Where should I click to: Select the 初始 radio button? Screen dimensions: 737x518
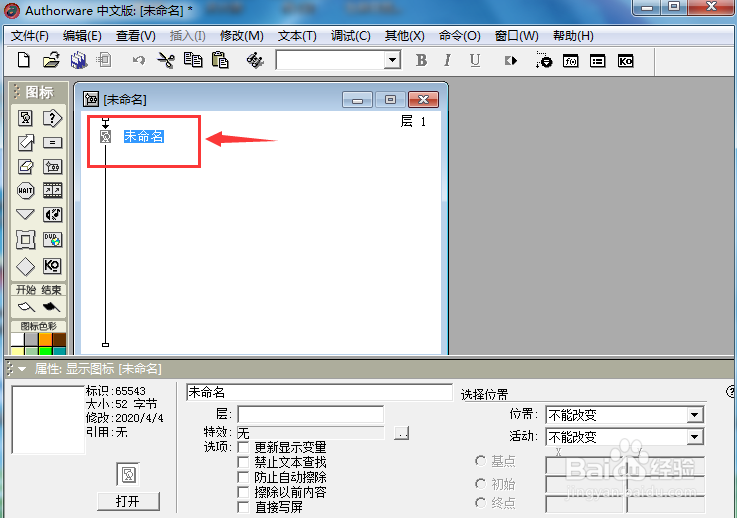pos(480,483)
